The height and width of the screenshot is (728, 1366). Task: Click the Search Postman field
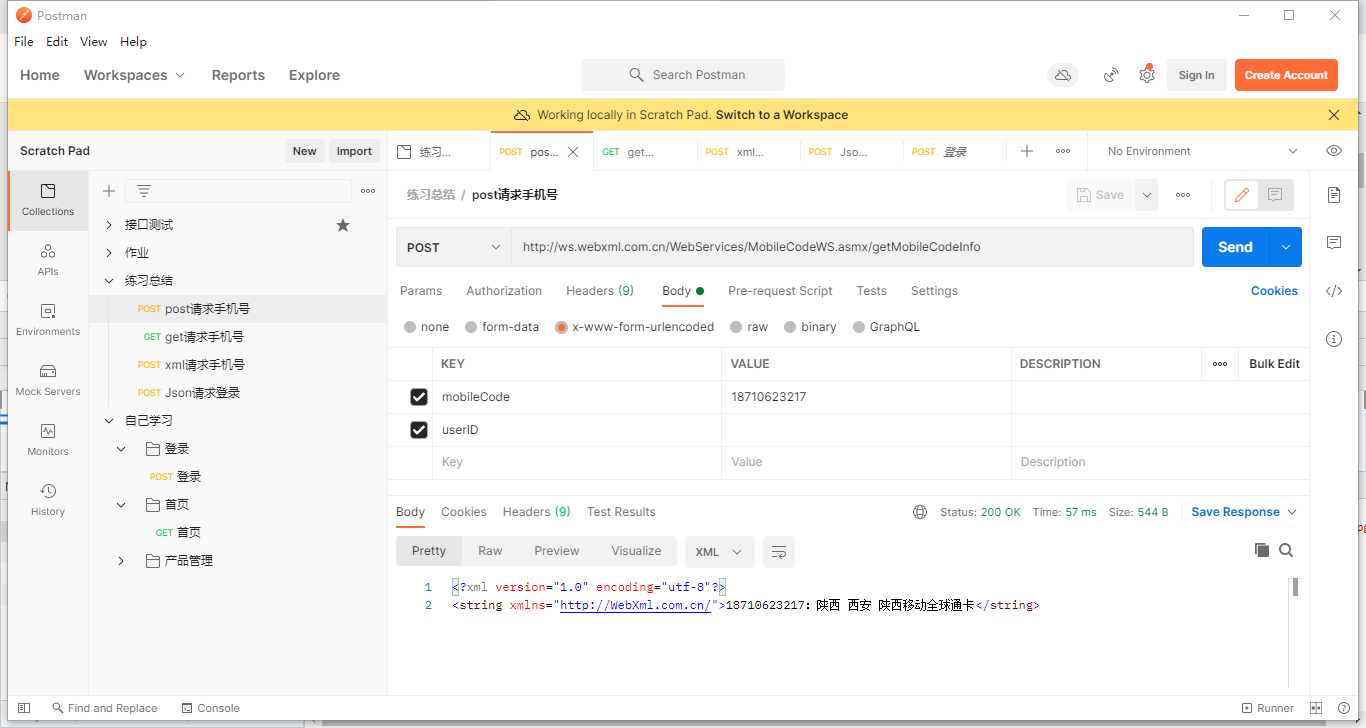pos(683,75)
